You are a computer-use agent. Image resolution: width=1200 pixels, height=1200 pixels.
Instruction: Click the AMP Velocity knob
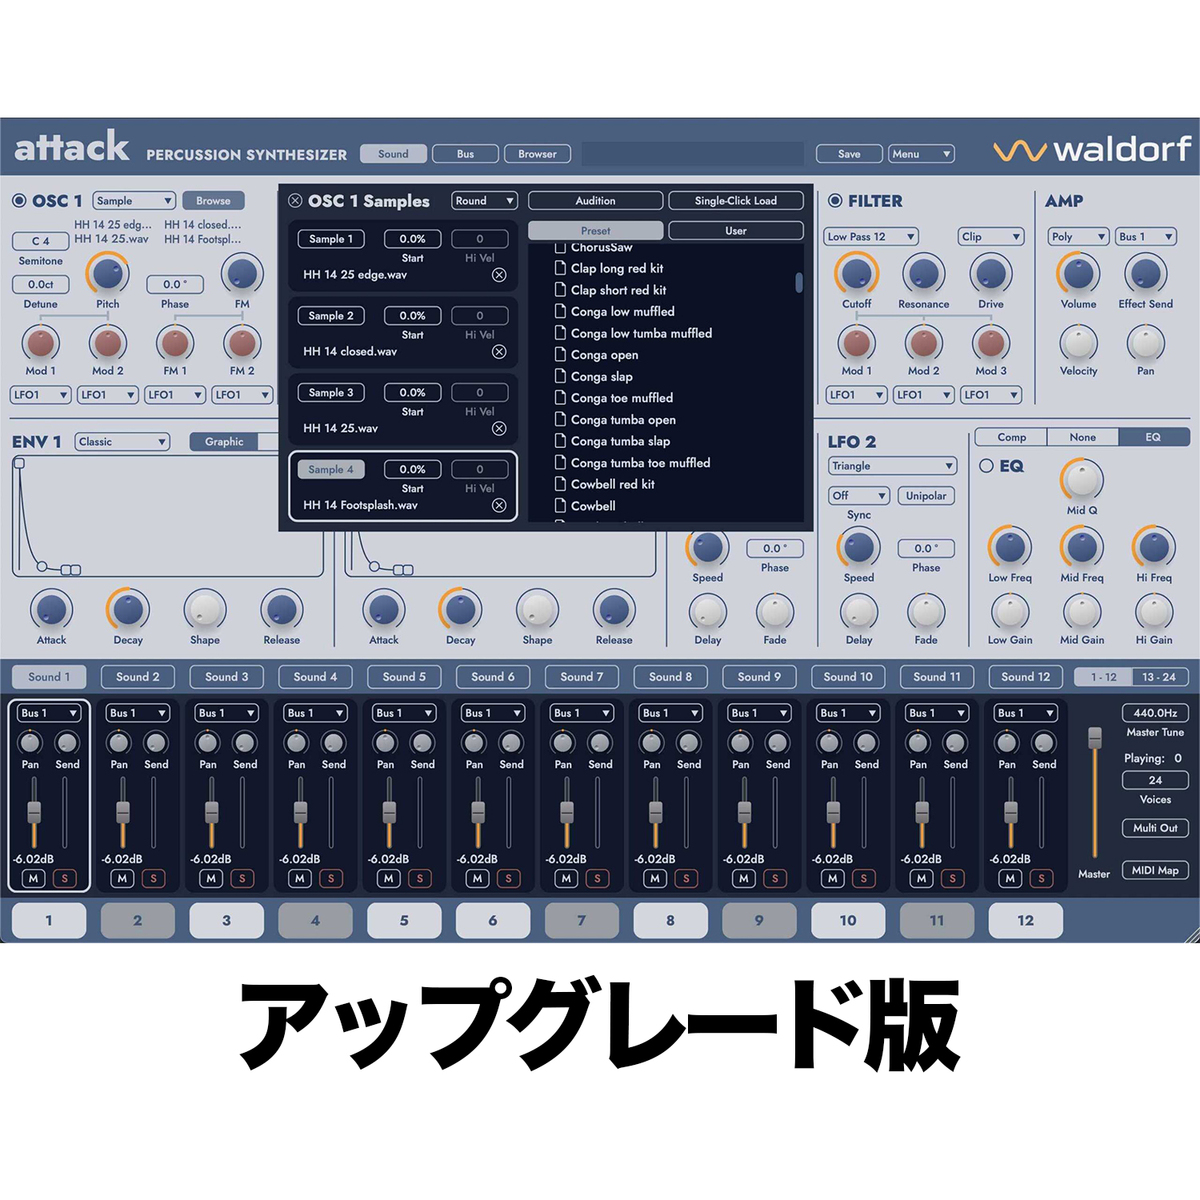(x=1078, y=343)
